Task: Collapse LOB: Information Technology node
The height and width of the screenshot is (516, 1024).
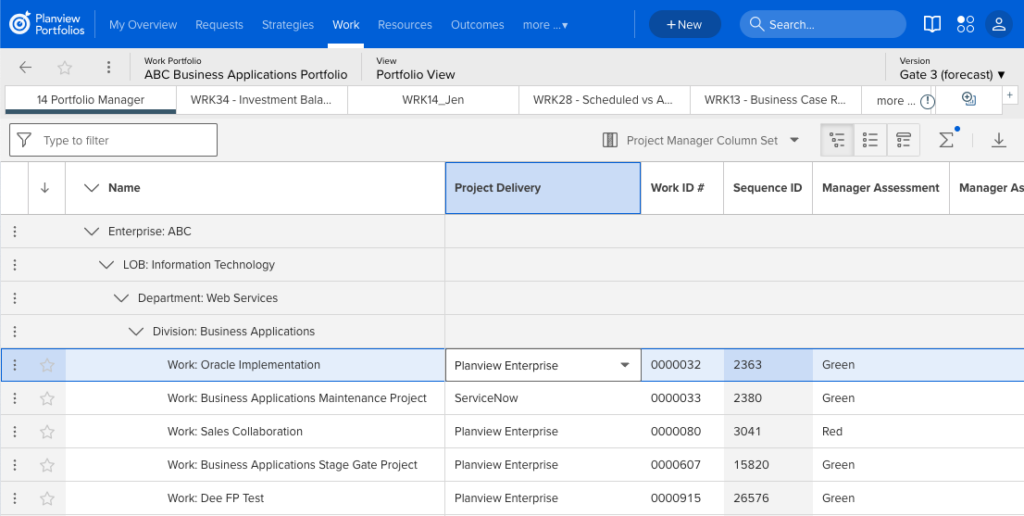Action: click(106, 265)
